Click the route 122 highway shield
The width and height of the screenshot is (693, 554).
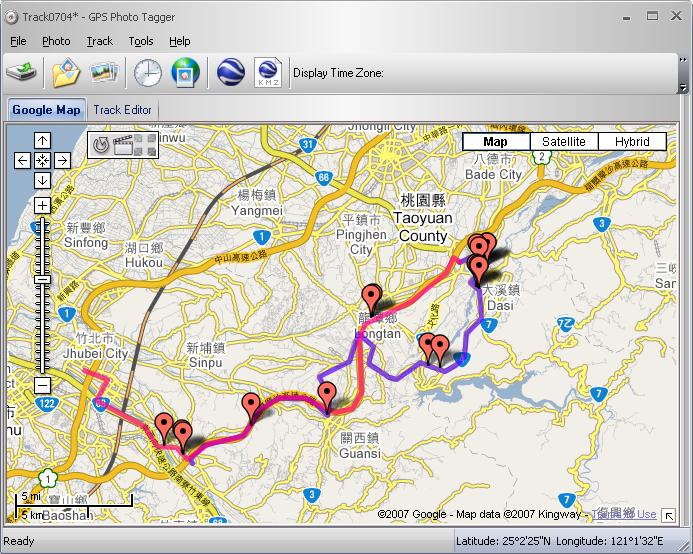(x=47, y=403)
